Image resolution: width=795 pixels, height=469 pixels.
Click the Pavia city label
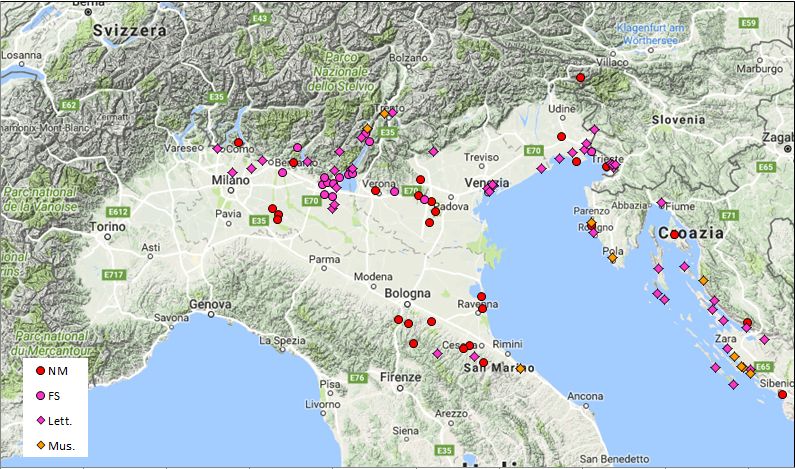click(x=228, y=213)
